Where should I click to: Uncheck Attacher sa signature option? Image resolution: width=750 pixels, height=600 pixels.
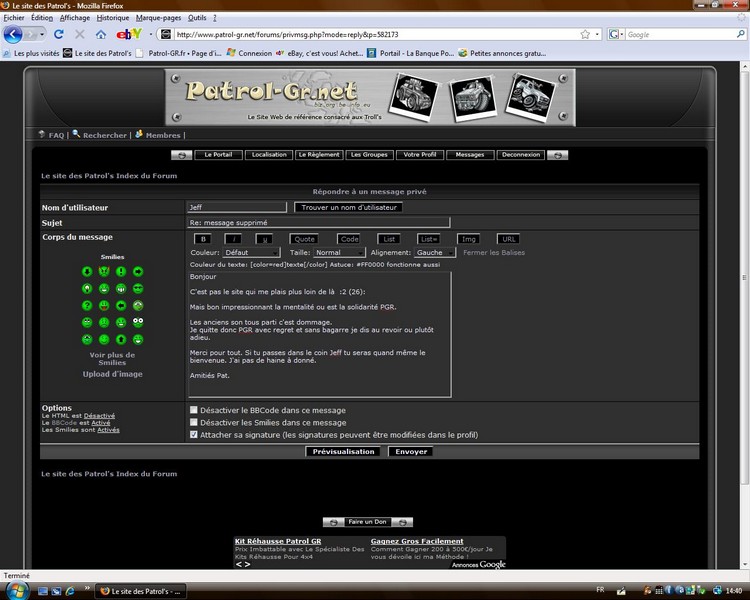pyautogui.click(x=194, y=435)
